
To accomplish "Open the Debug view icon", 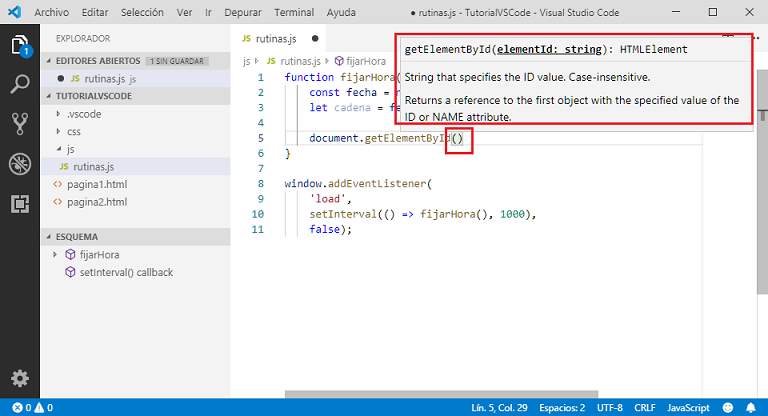I will pyautogui.click(x=20, y=164).
